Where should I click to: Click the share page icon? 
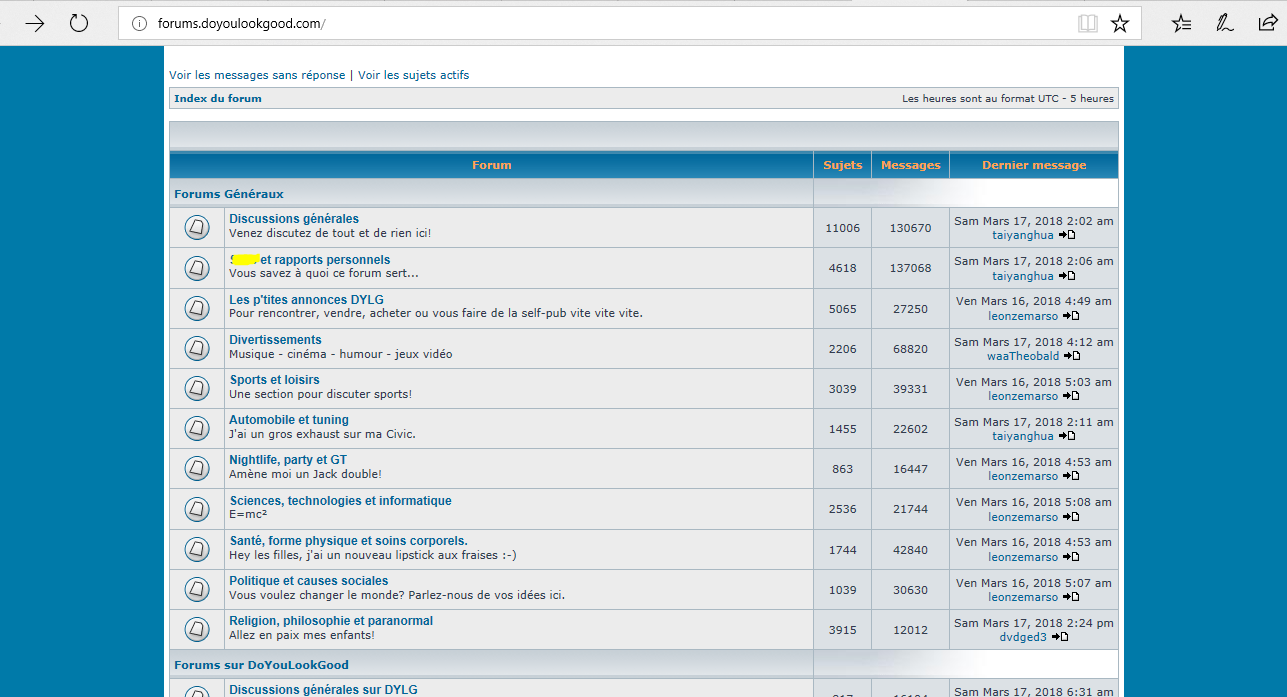[x=1267, y=23]
